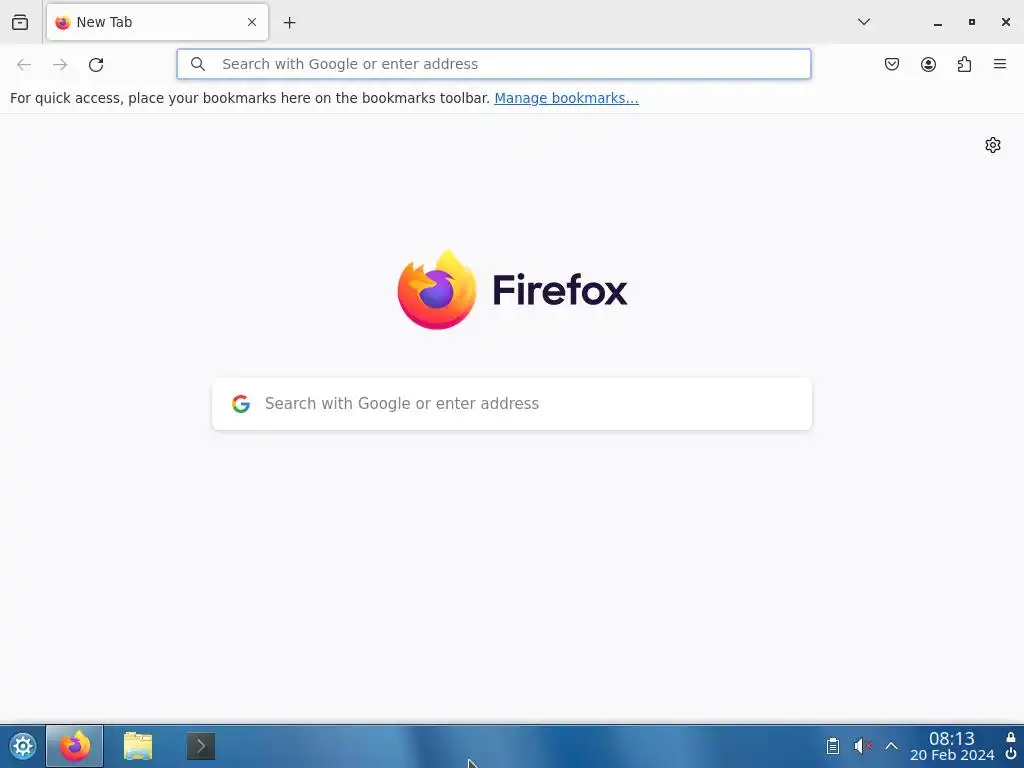The height and width of the screenshot is (768, 1024).
Task: Open Firefox View from the tab strip
Action: [x=20, y=22]
